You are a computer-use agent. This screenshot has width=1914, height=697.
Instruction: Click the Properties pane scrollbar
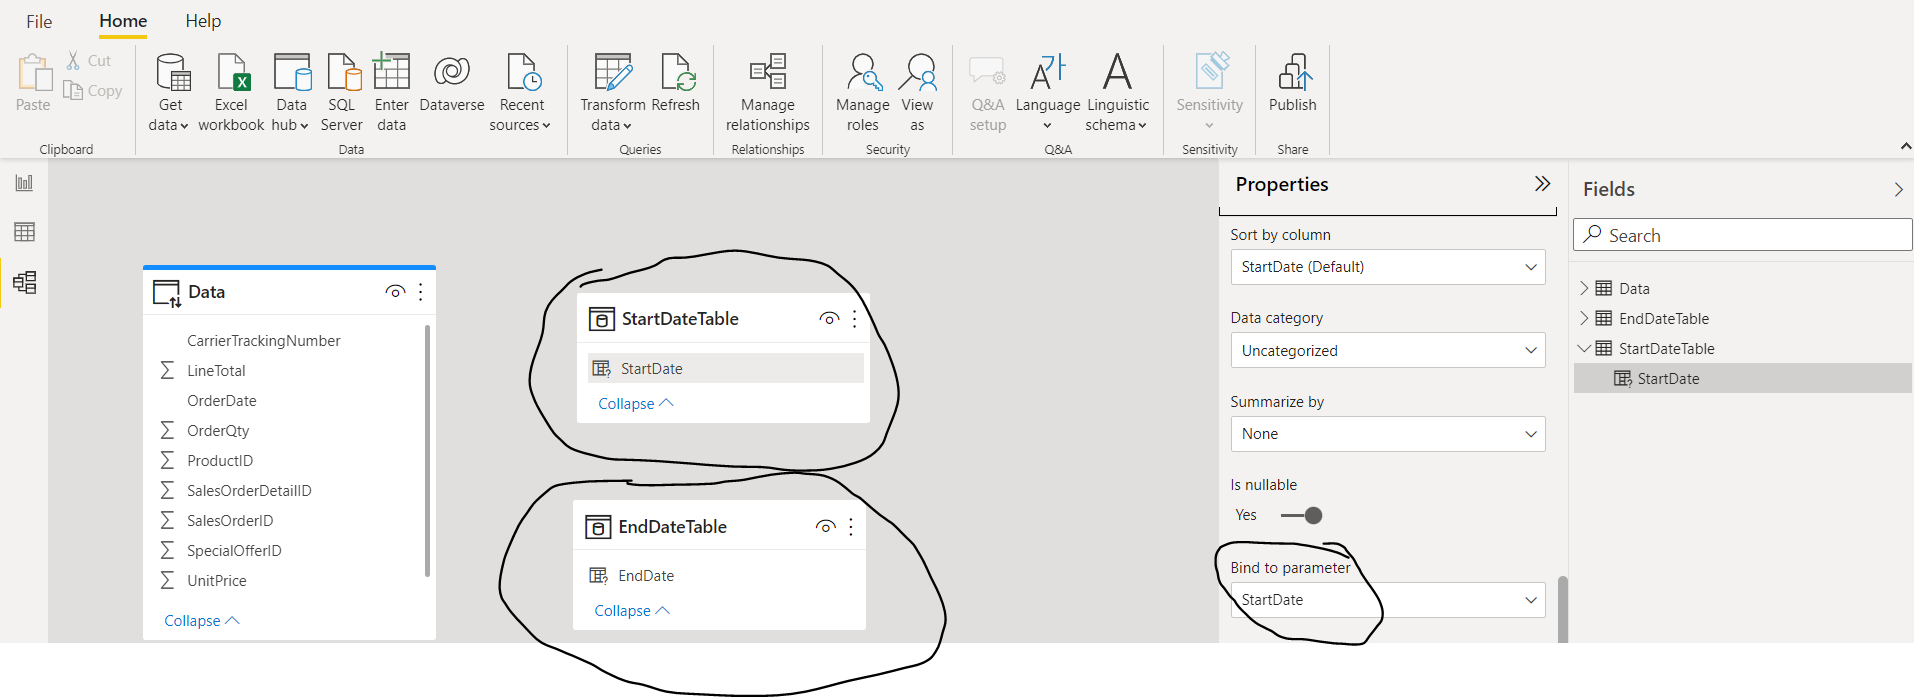1562,610
